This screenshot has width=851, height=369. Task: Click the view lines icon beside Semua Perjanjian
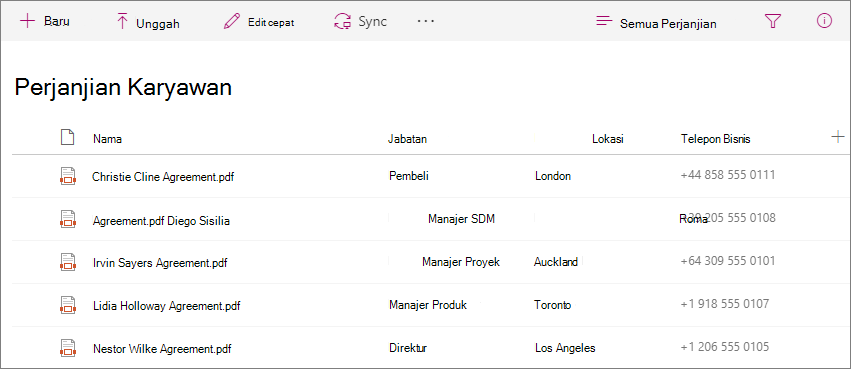coord(604,21)
